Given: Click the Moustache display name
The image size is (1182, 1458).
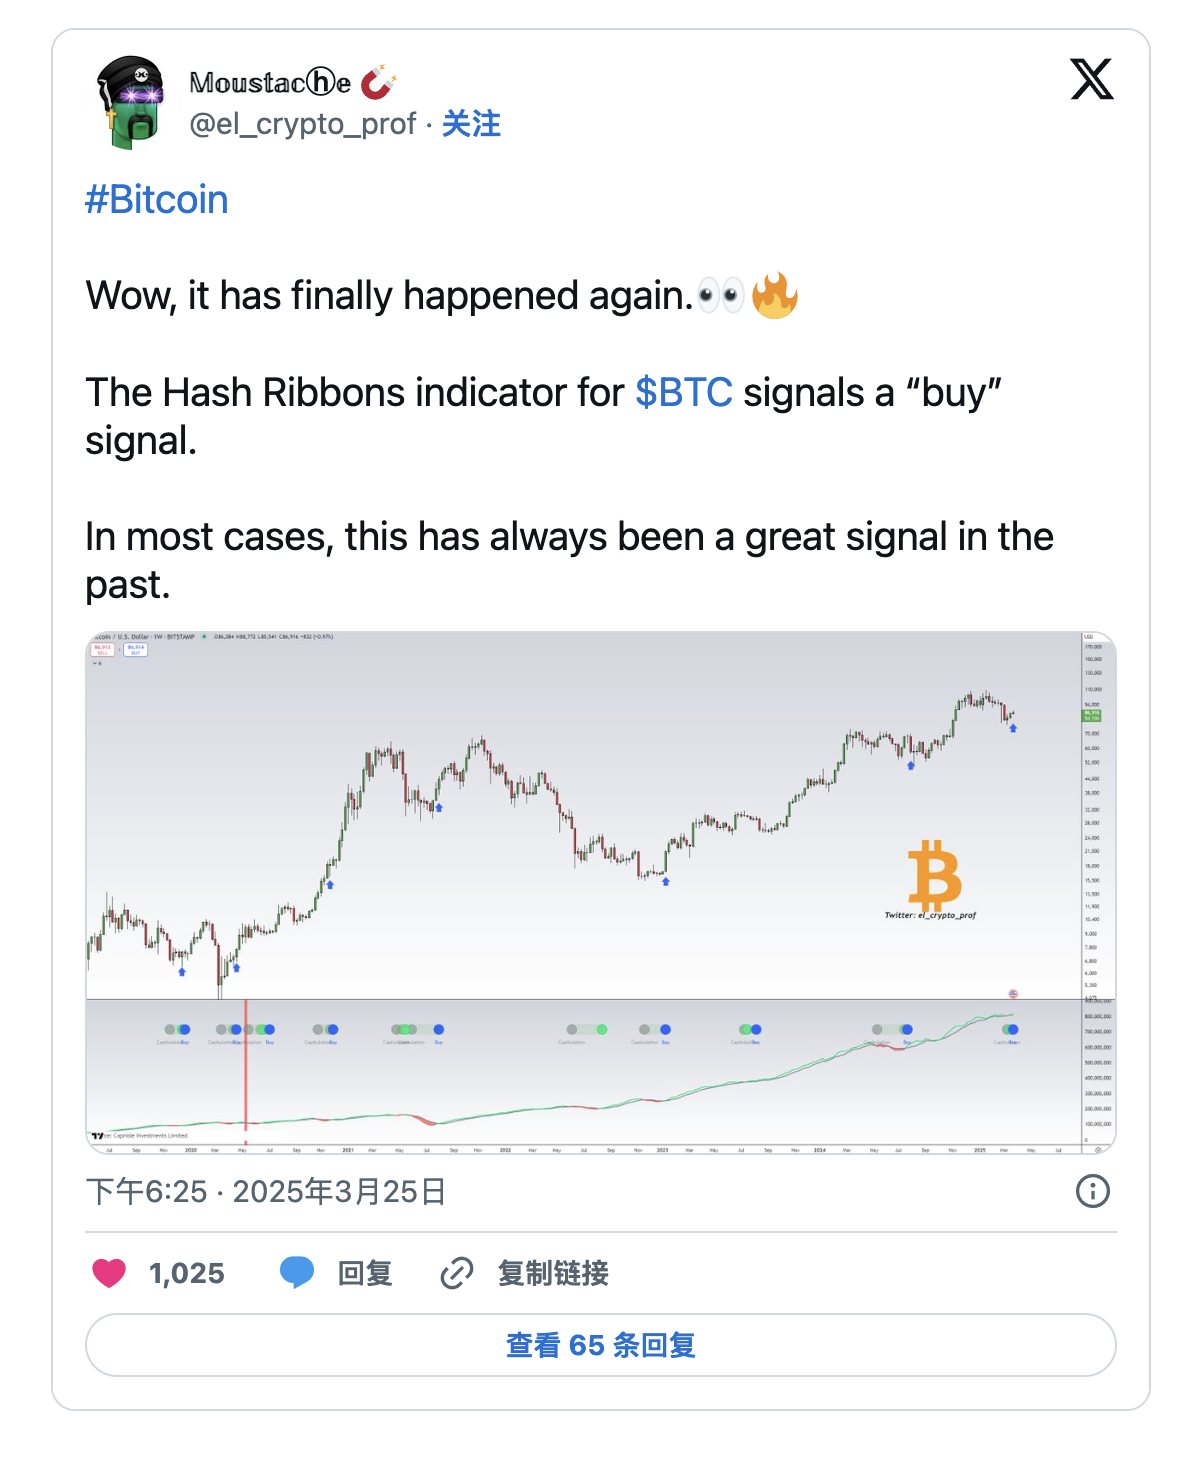Looking at the screenshot, I should click(270, 82).
